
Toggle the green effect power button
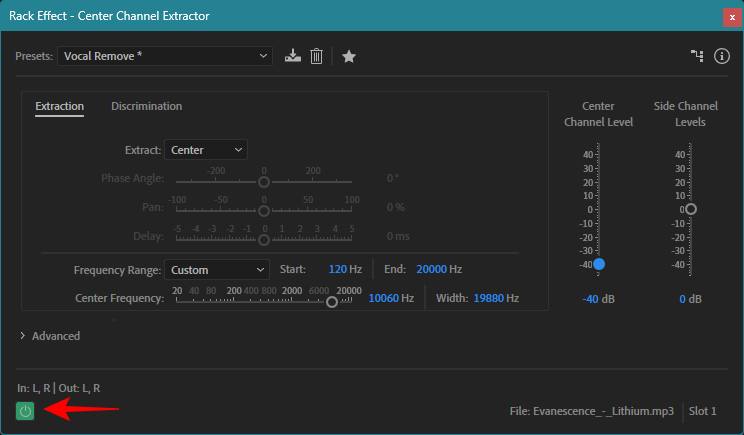[25, 410]
